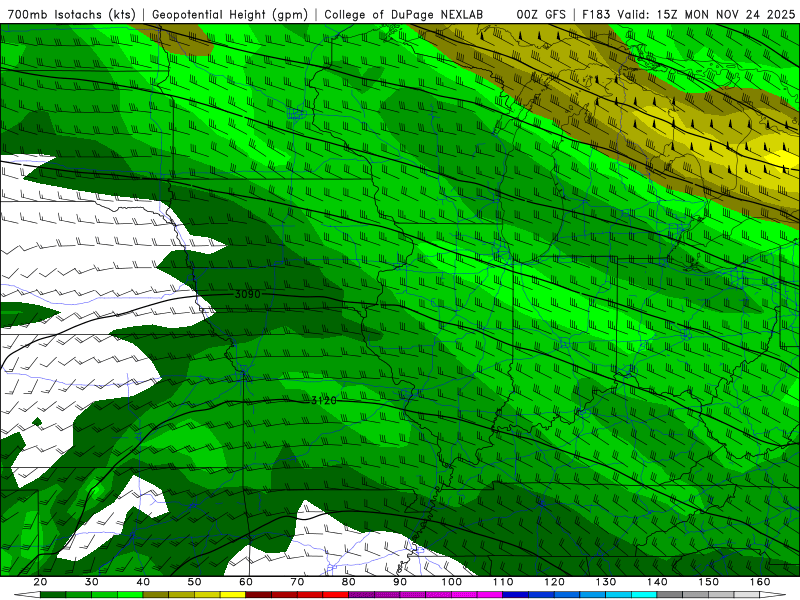800x600 pixels.
Task: Select the bright yellow swatch before 60
Action: point(233,595)
